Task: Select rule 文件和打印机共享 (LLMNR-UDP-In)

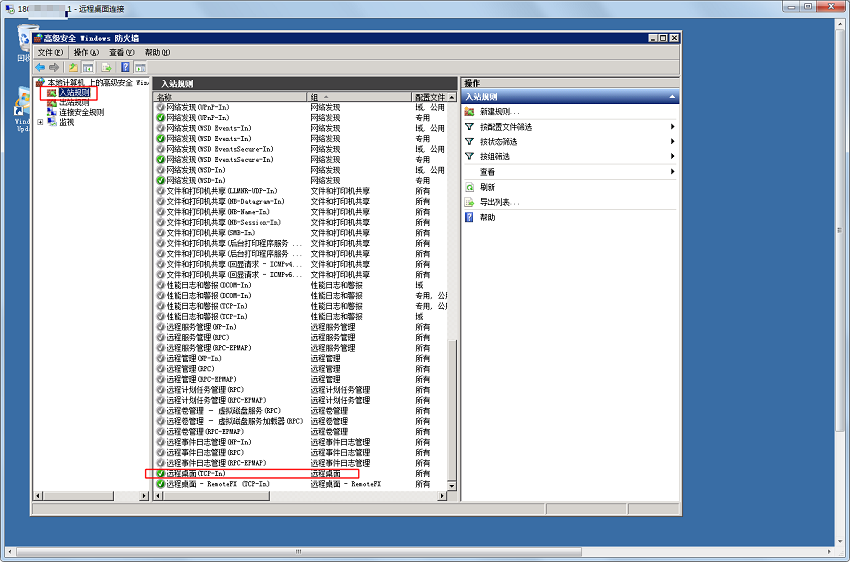Action: (x=222, y=191)
